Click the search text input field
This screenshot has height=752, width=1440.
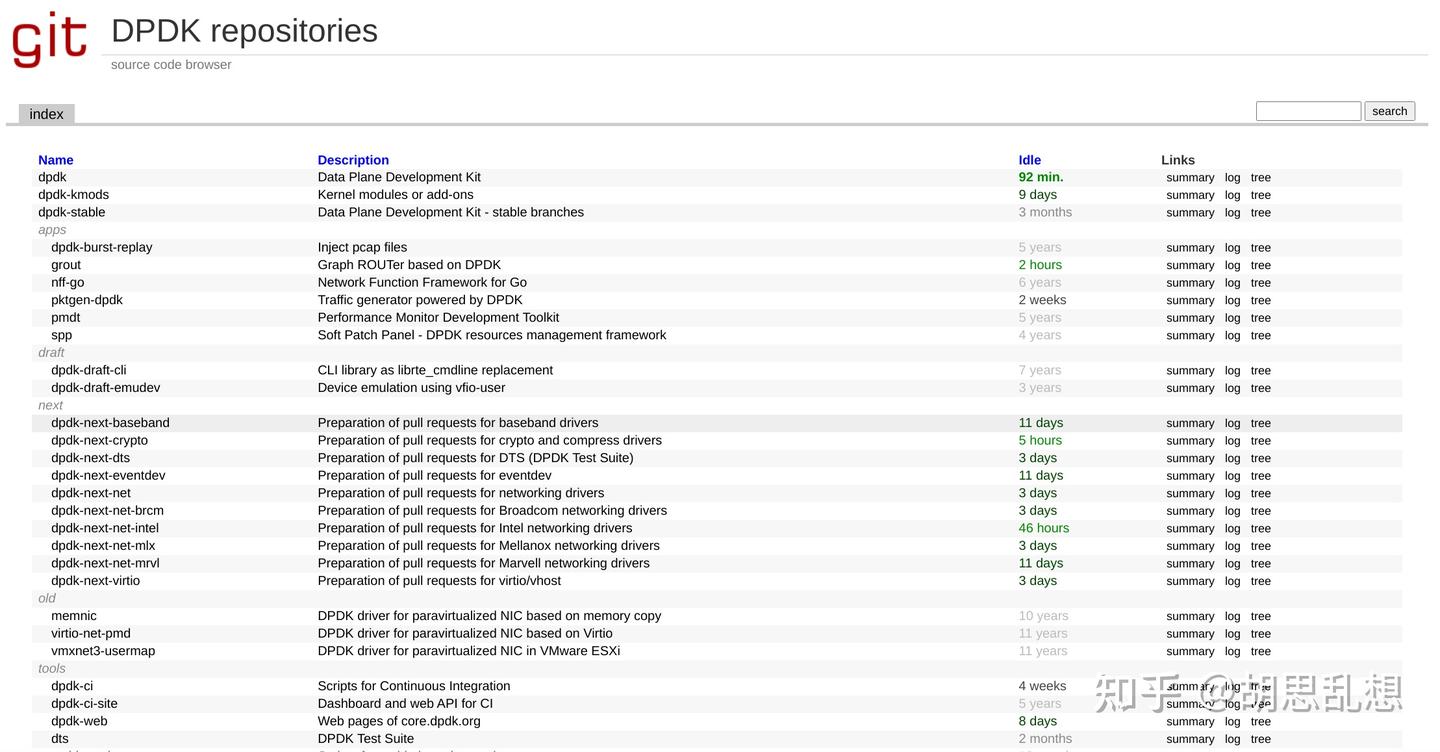coord(1307,111)
